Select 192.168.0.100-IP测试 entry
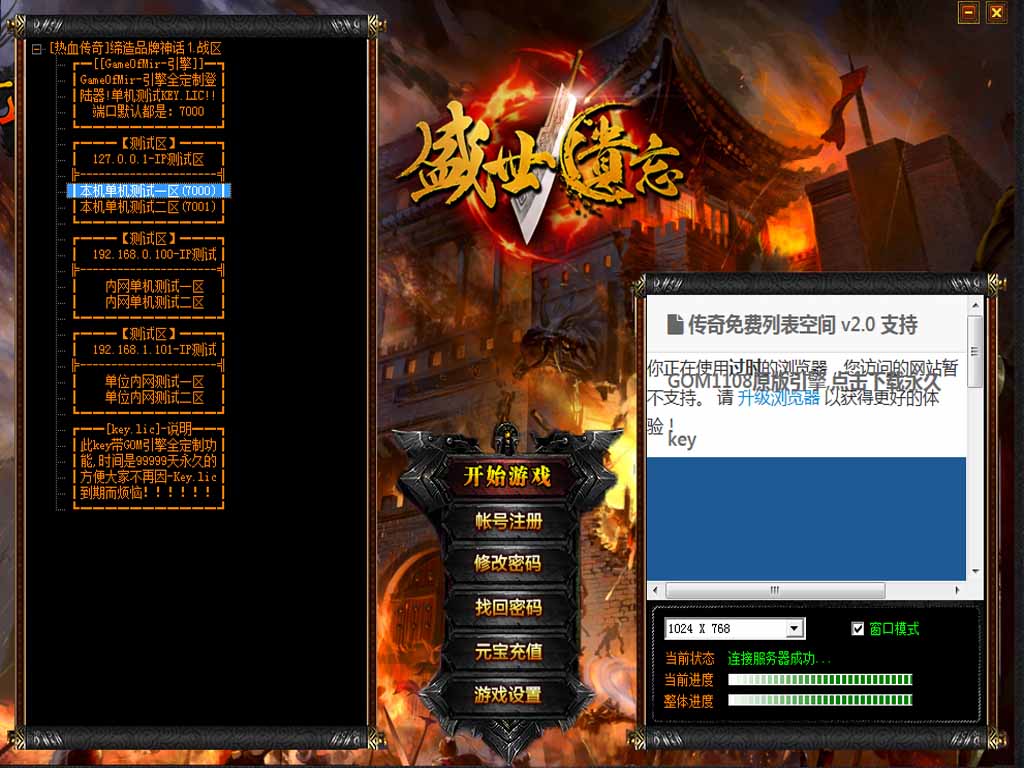Image resolution: width=1024 pixels, height=768 pixels. [x=155, y=255]
